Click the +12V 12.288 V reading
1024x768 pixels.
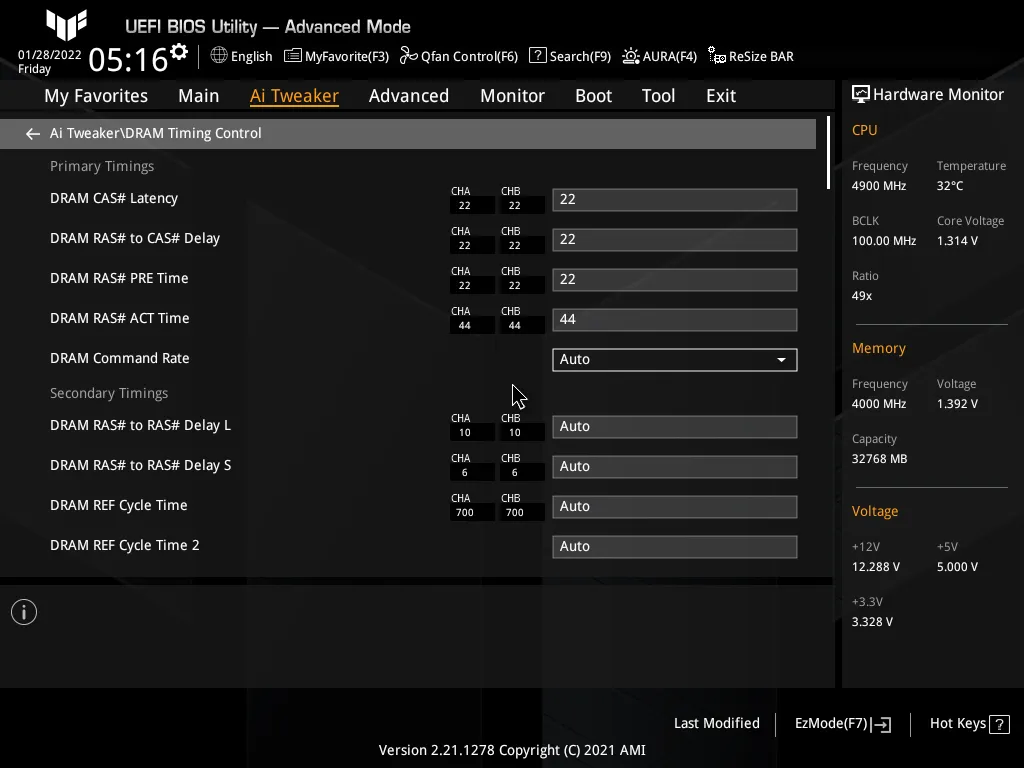pos(876,567)
